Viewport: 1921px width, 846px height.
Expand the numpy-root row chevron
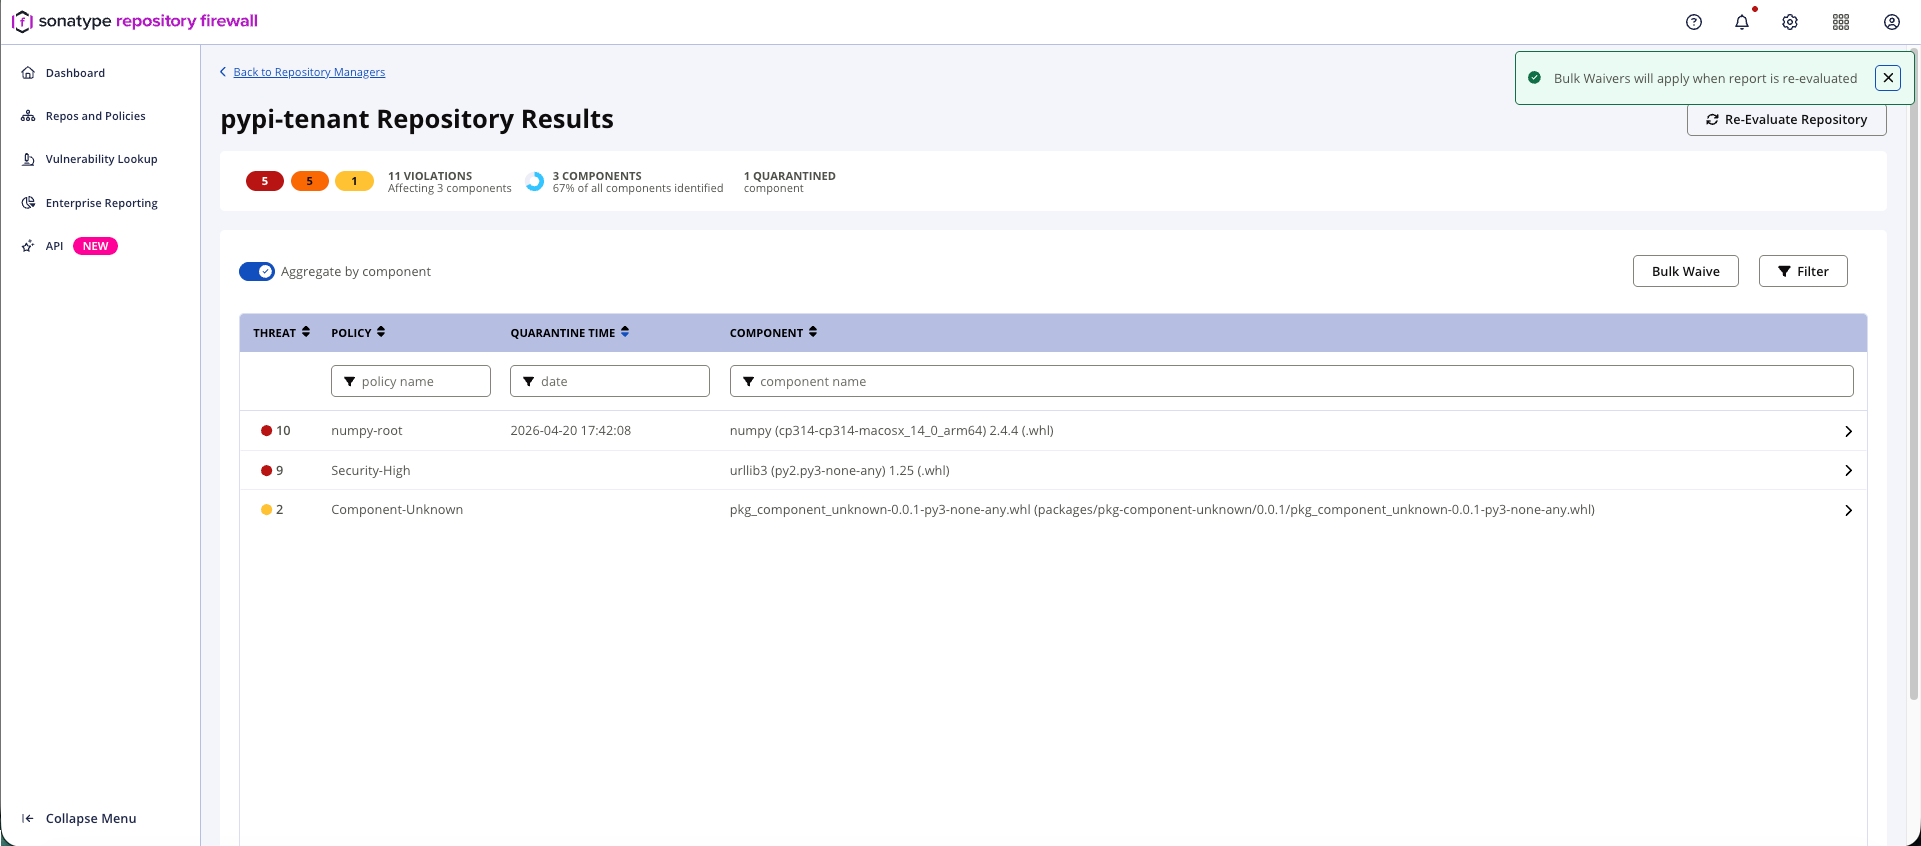click(x=1848, y=431)
